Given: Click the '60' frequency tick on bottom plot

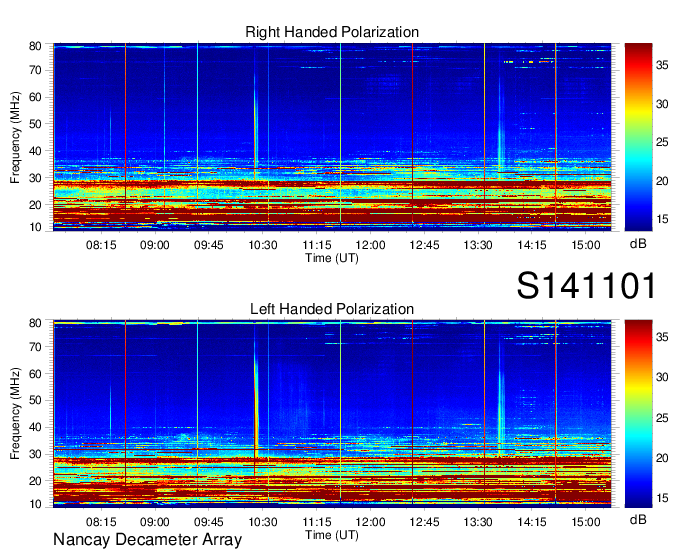Looking at the screenshot, I should click(x=35, y=373).
